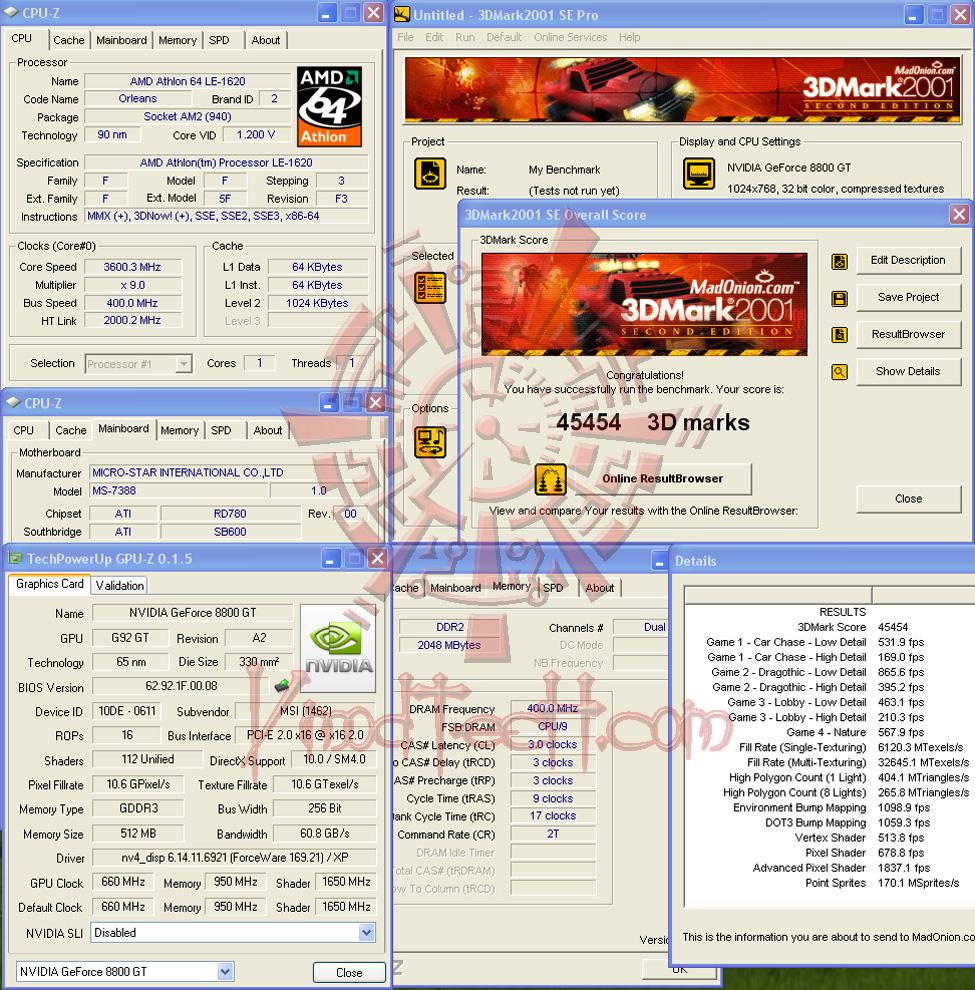Select the Graphics Card tab in GPU-Z
975x990 pixels.
pyautogui.click(x=49, y=584)
